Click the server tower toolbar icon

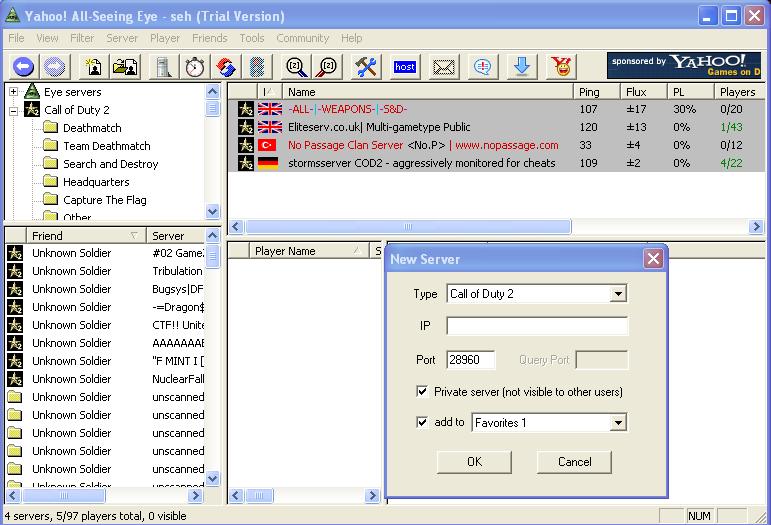pyautogui.click(x=163, y=66)
